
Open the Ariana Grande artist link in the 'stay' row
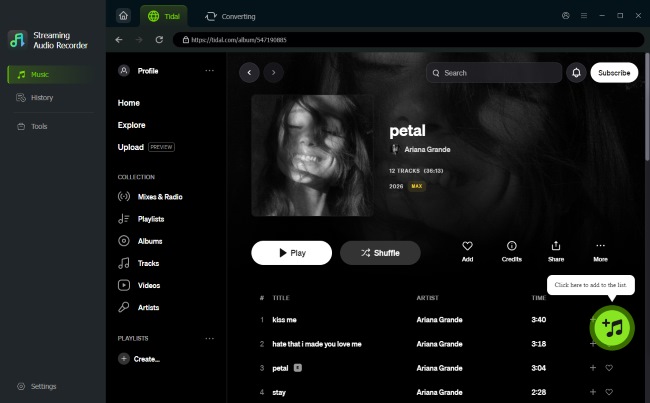point(439,392)
